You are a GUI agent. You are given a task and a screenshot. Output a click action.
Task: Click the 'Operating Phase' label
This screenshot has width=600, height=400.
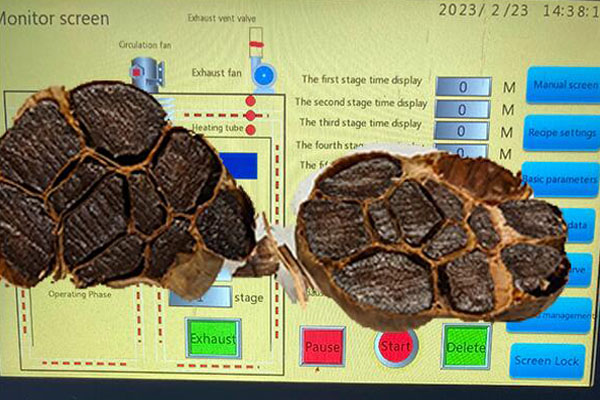pyautogui.click(x=80, y=294)
